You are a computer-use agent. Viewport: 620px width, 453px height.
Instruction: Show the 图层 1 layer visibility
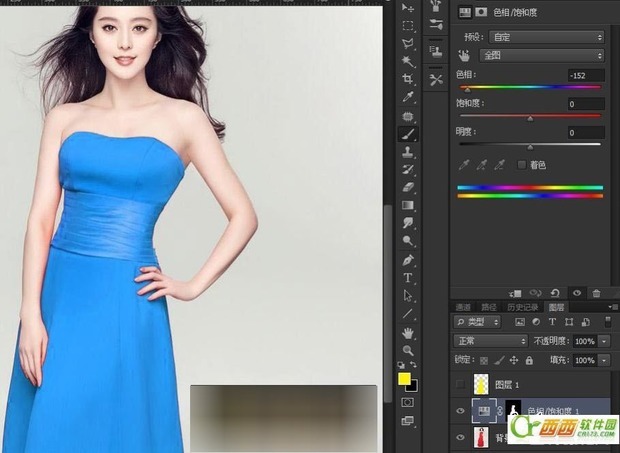pos(462,384)
